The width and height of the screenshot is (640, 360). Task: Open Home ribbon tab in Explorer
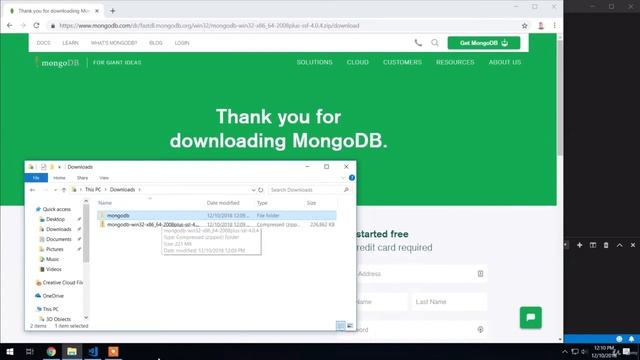pyautogui.click(x=59, y=178)
